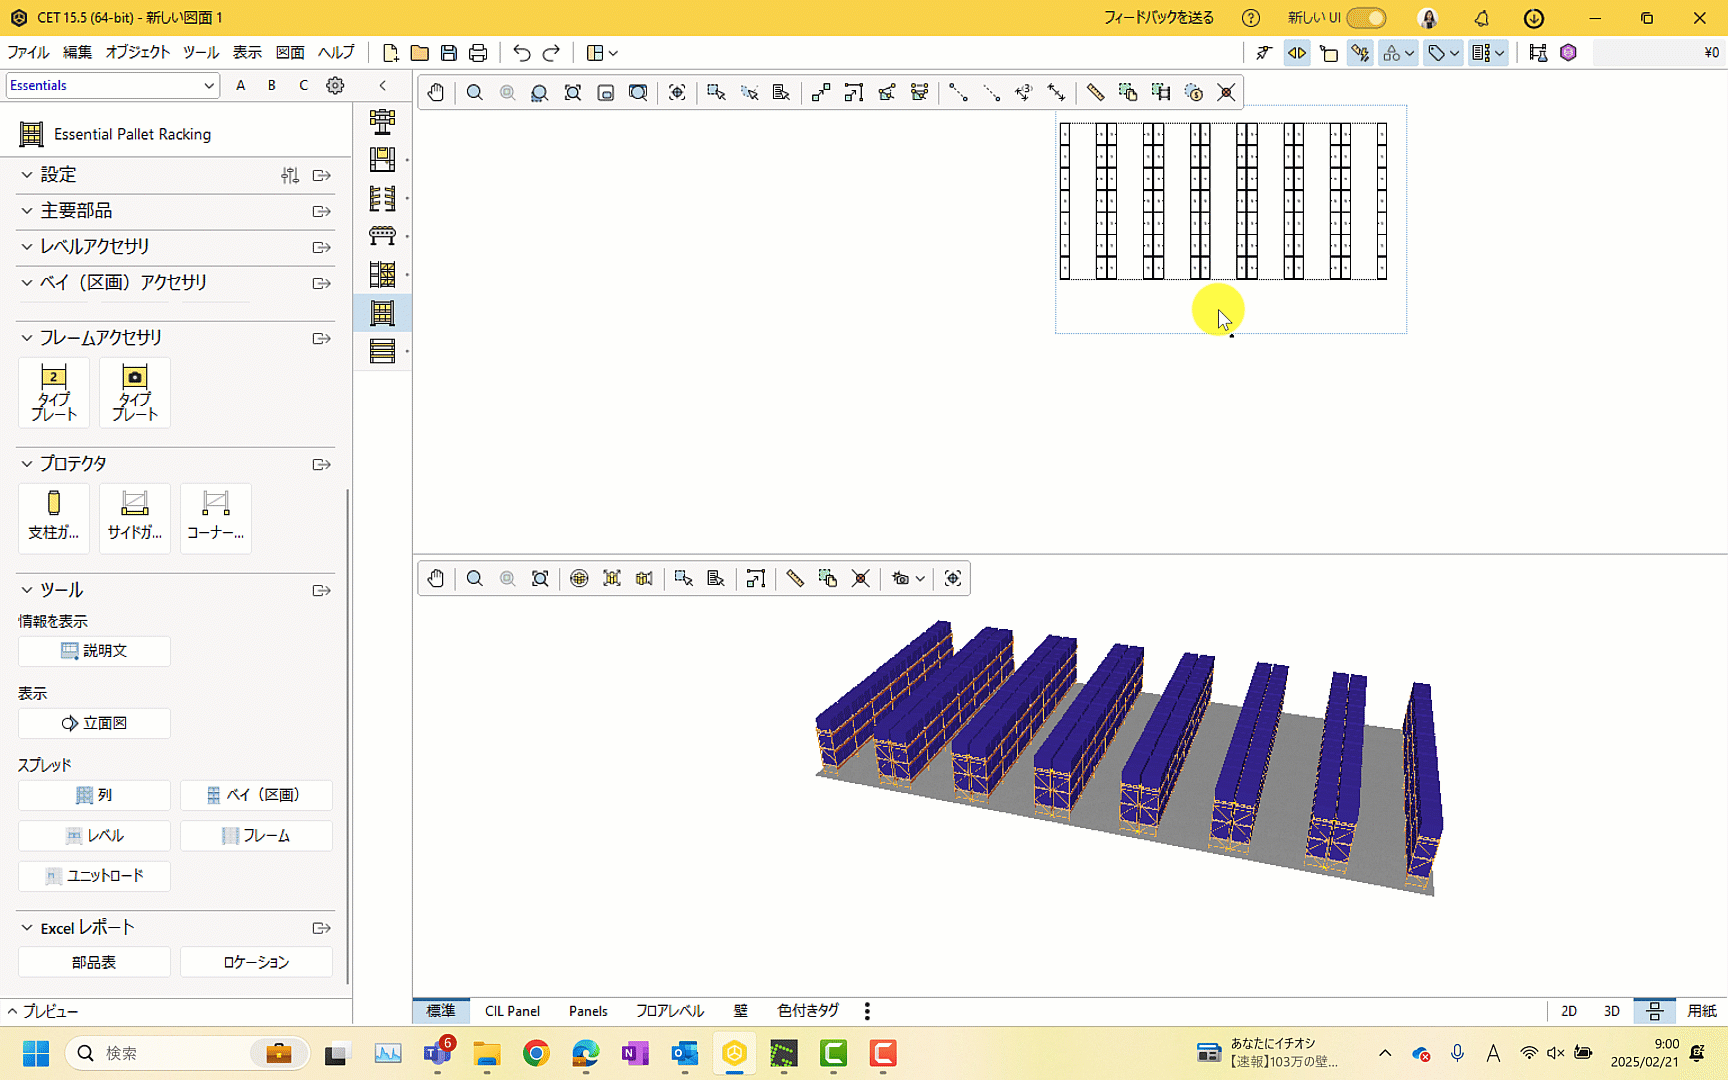
Task: Add the Type Plate camera accessory
Action: point(135,392)
